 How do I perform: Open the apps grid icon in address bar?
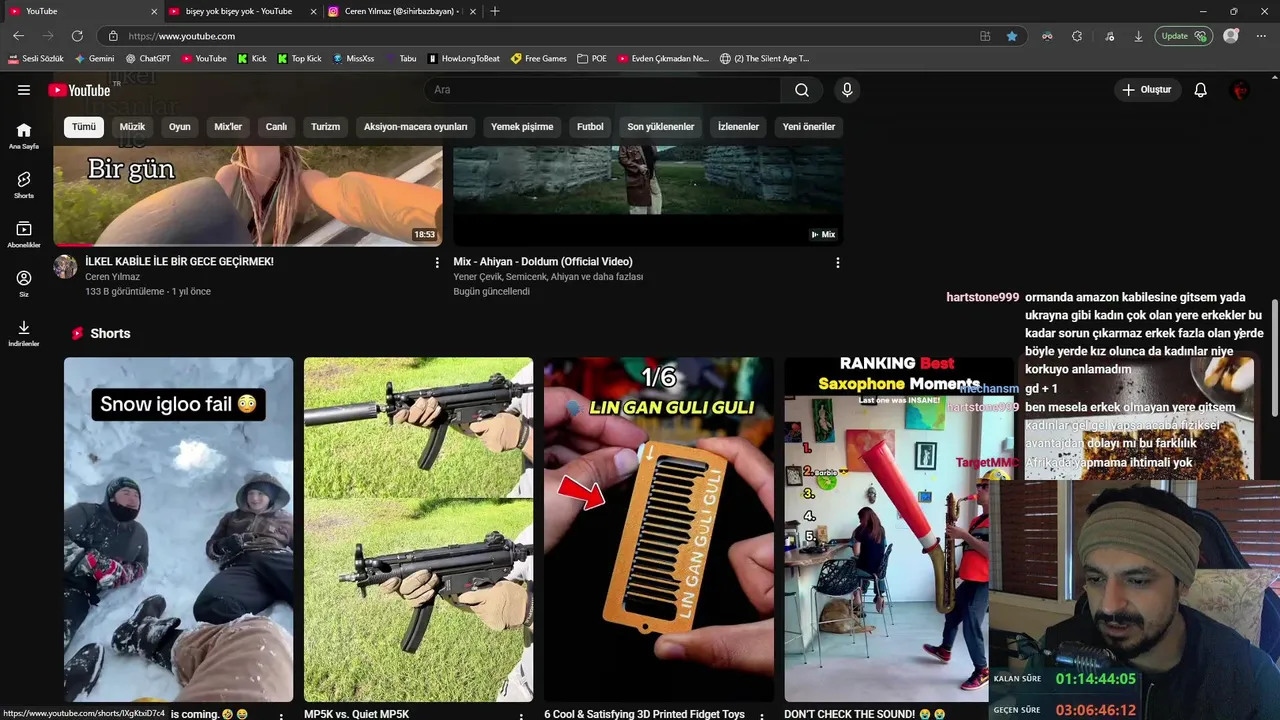click(985, 36)
